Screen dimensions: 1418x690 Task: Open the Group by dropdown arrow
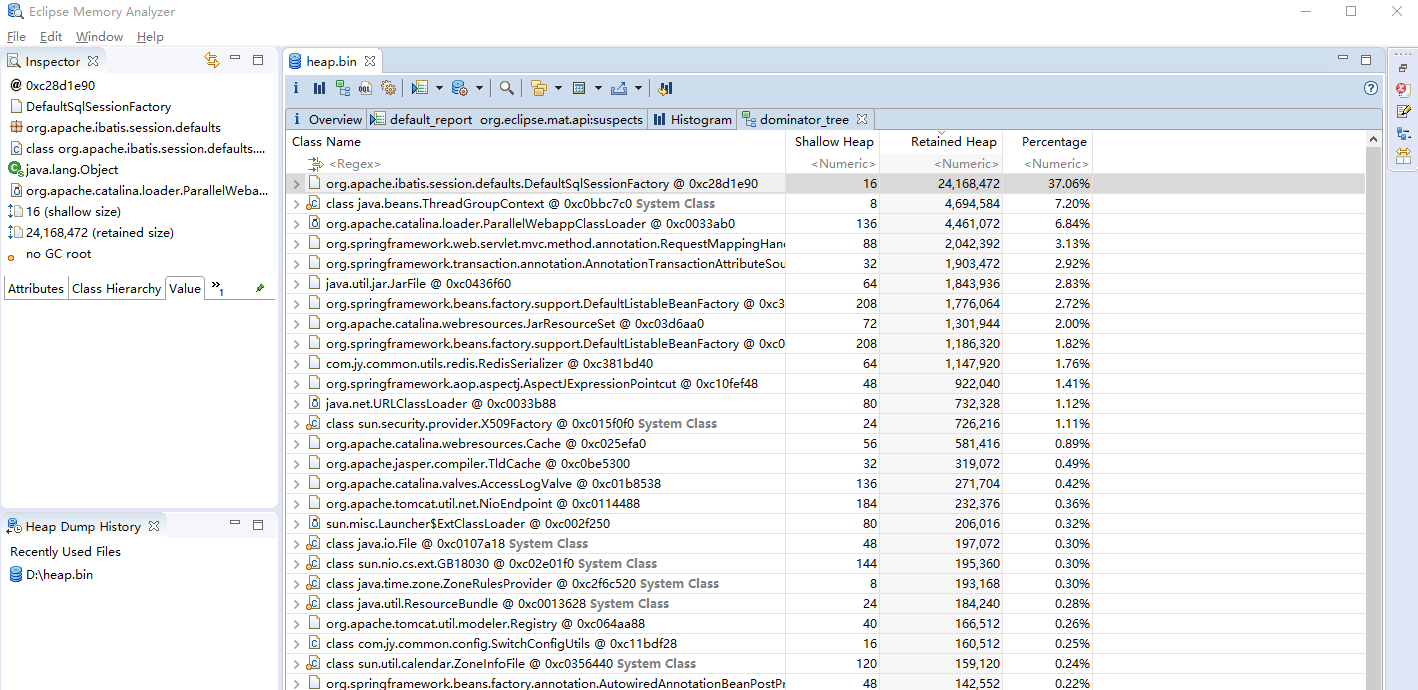pos(558,88)
